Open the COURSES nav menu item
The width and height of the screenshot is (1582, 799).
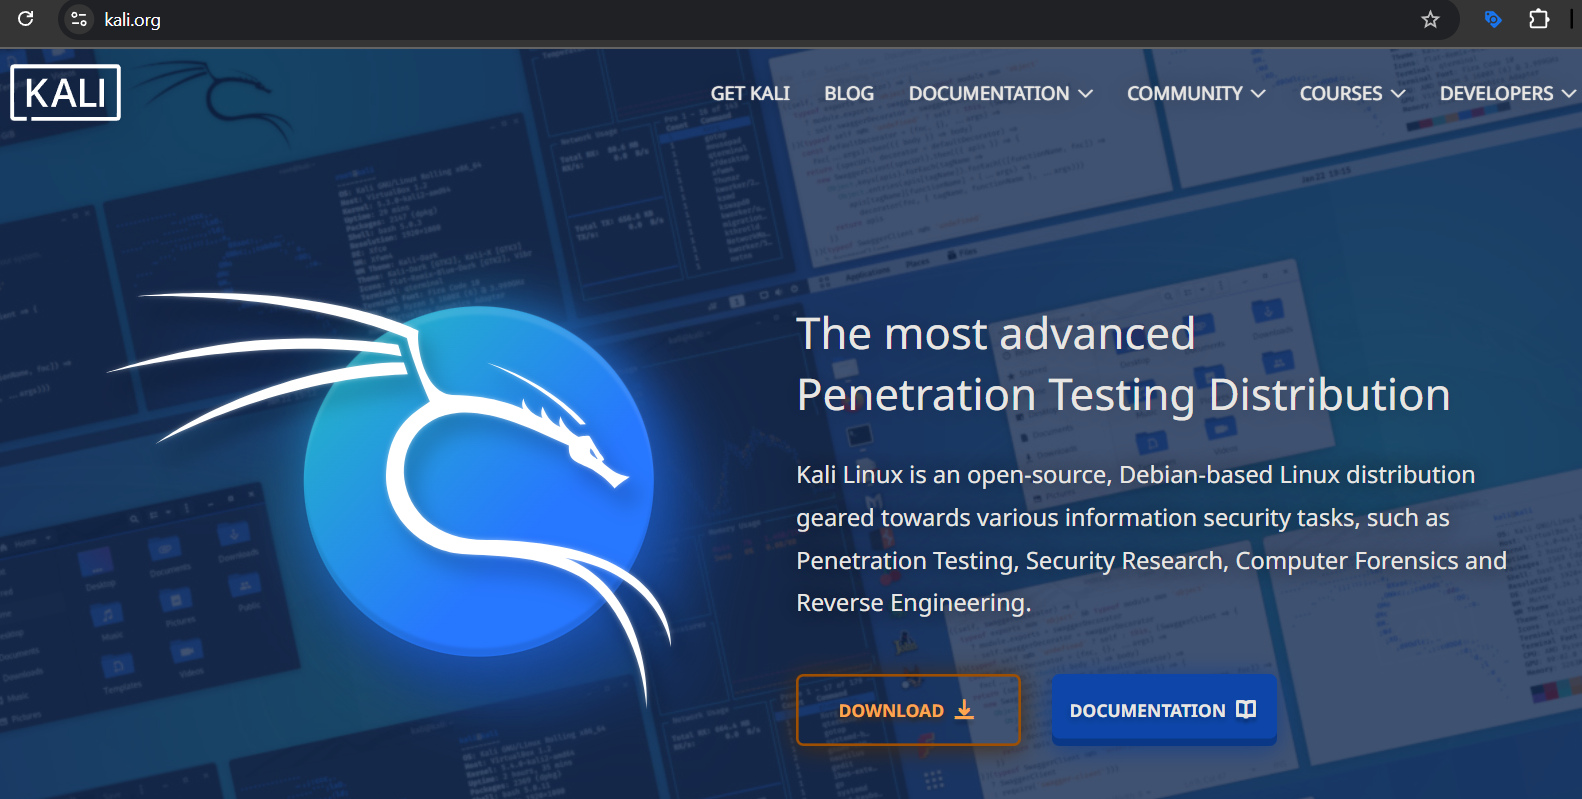click(1352, 93)
